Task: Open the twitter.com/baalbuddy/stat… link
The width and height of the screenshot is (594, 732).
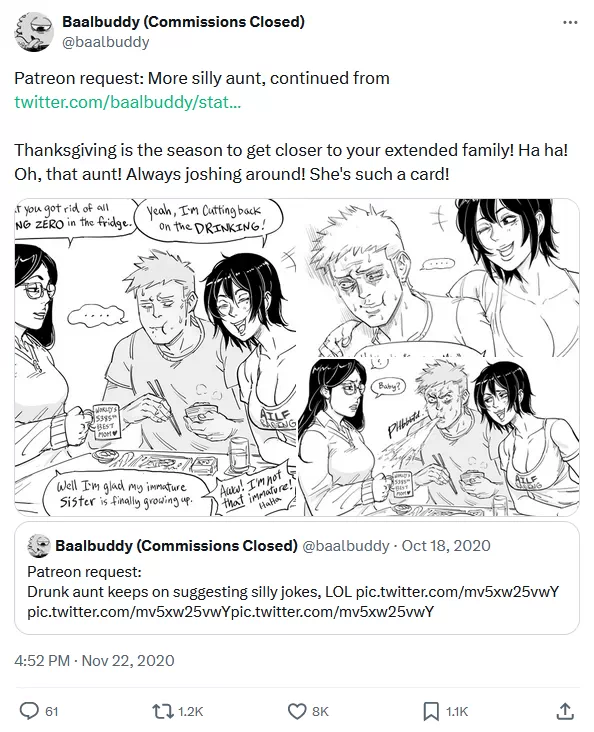Action: click(x=127, y=102)
